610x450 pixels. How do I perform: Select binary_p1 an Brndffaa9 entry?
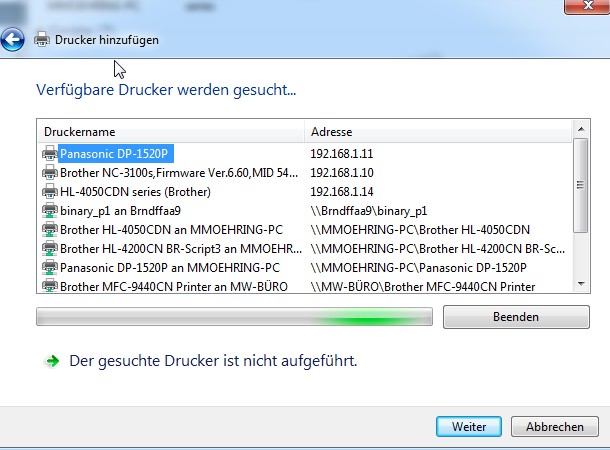coord(121,210)
